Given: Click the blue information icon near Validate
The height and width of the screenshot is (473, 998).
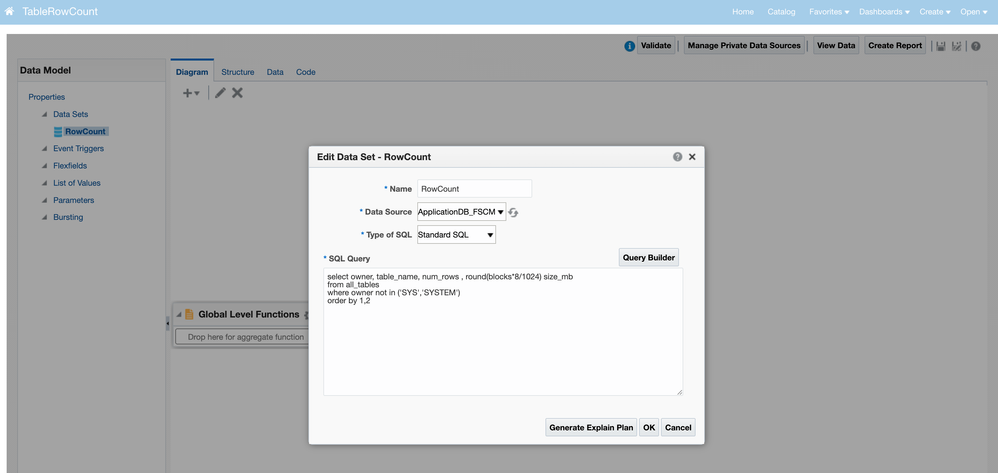Looking at the screenshot, I should (629, 46).
